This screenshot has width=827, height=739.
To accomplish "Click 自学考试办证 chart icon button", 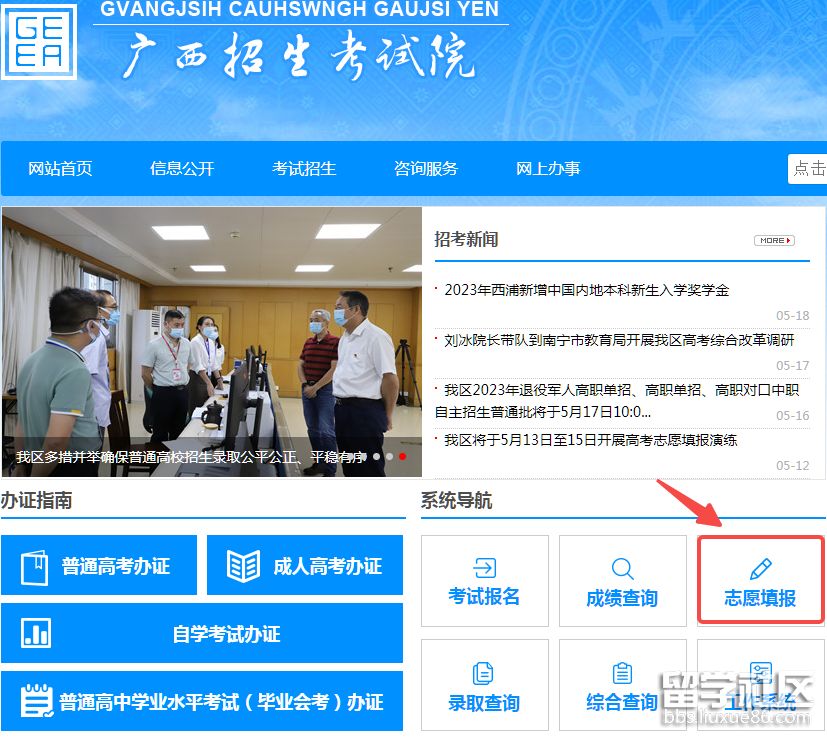I will pyautogui.click(x=201, y=634).
